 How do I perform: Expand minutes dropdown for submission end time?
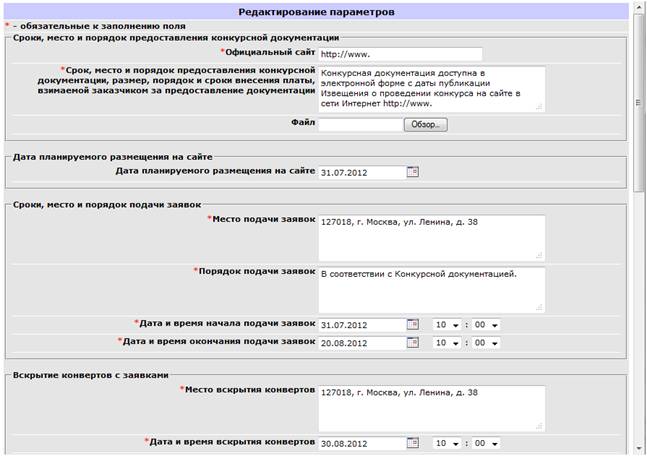[486, 343]
